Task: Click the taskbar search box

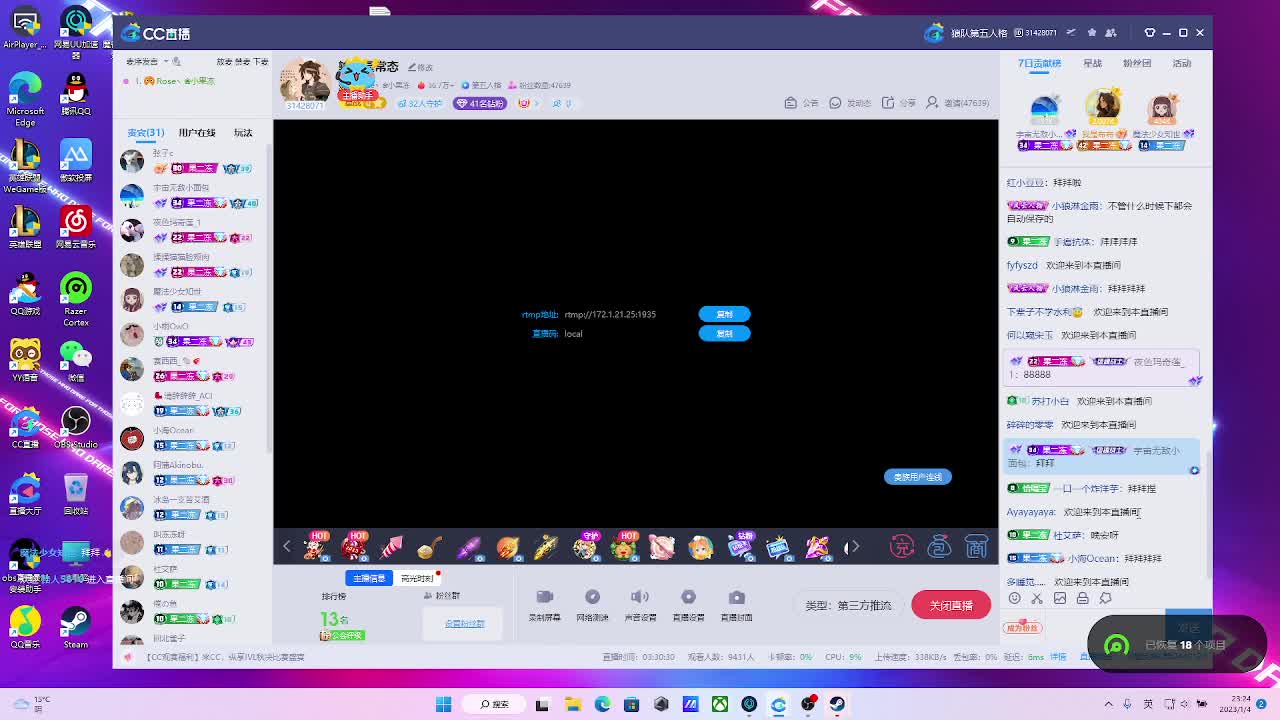Action: point(494,704)
